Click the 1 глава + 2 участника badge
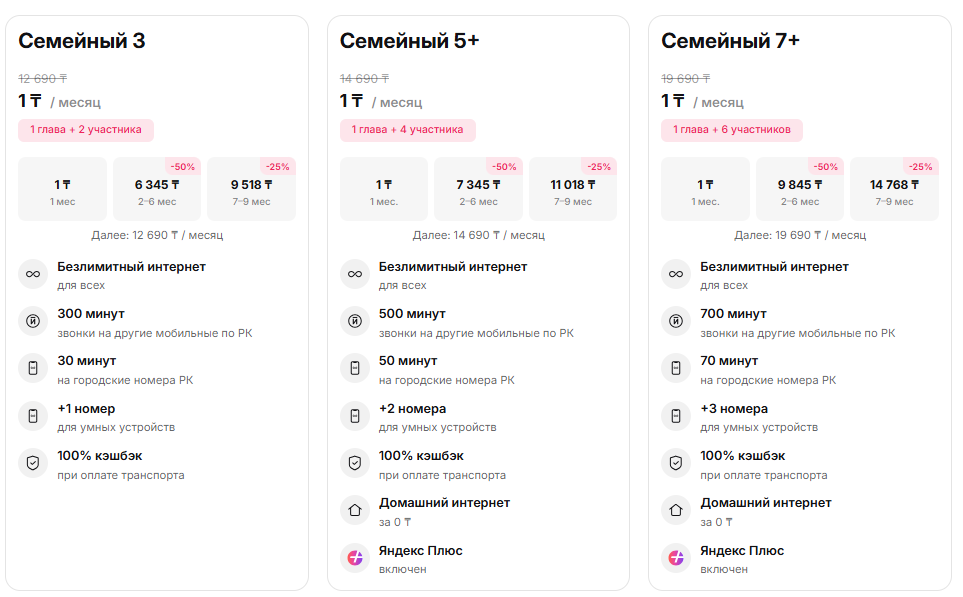 click(x=86, y=130)
